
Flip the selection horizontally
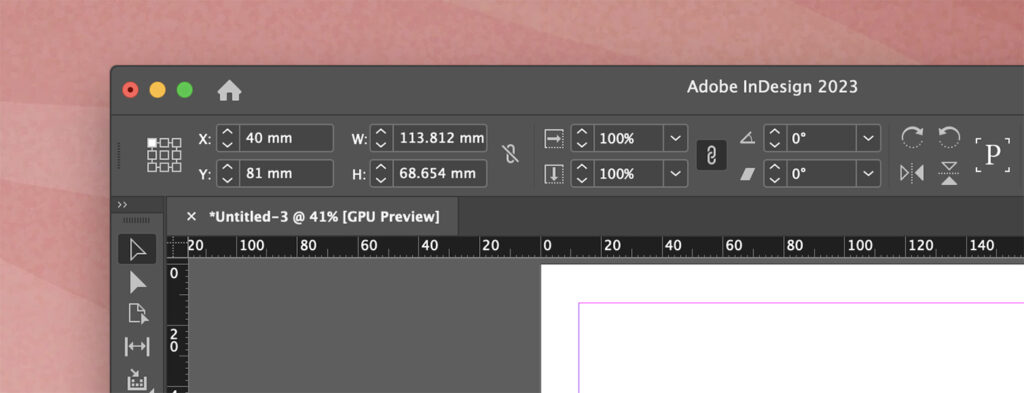(x=912, y=173)
